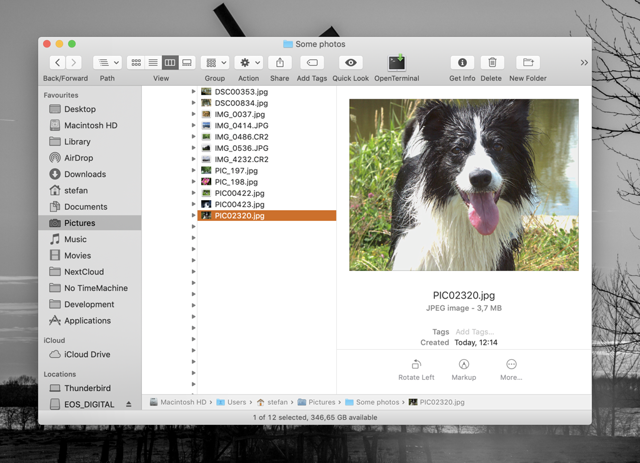This screenshot has height=463, width=640.
Task: Open Movies in the sidebar
Action: [90, 256]
